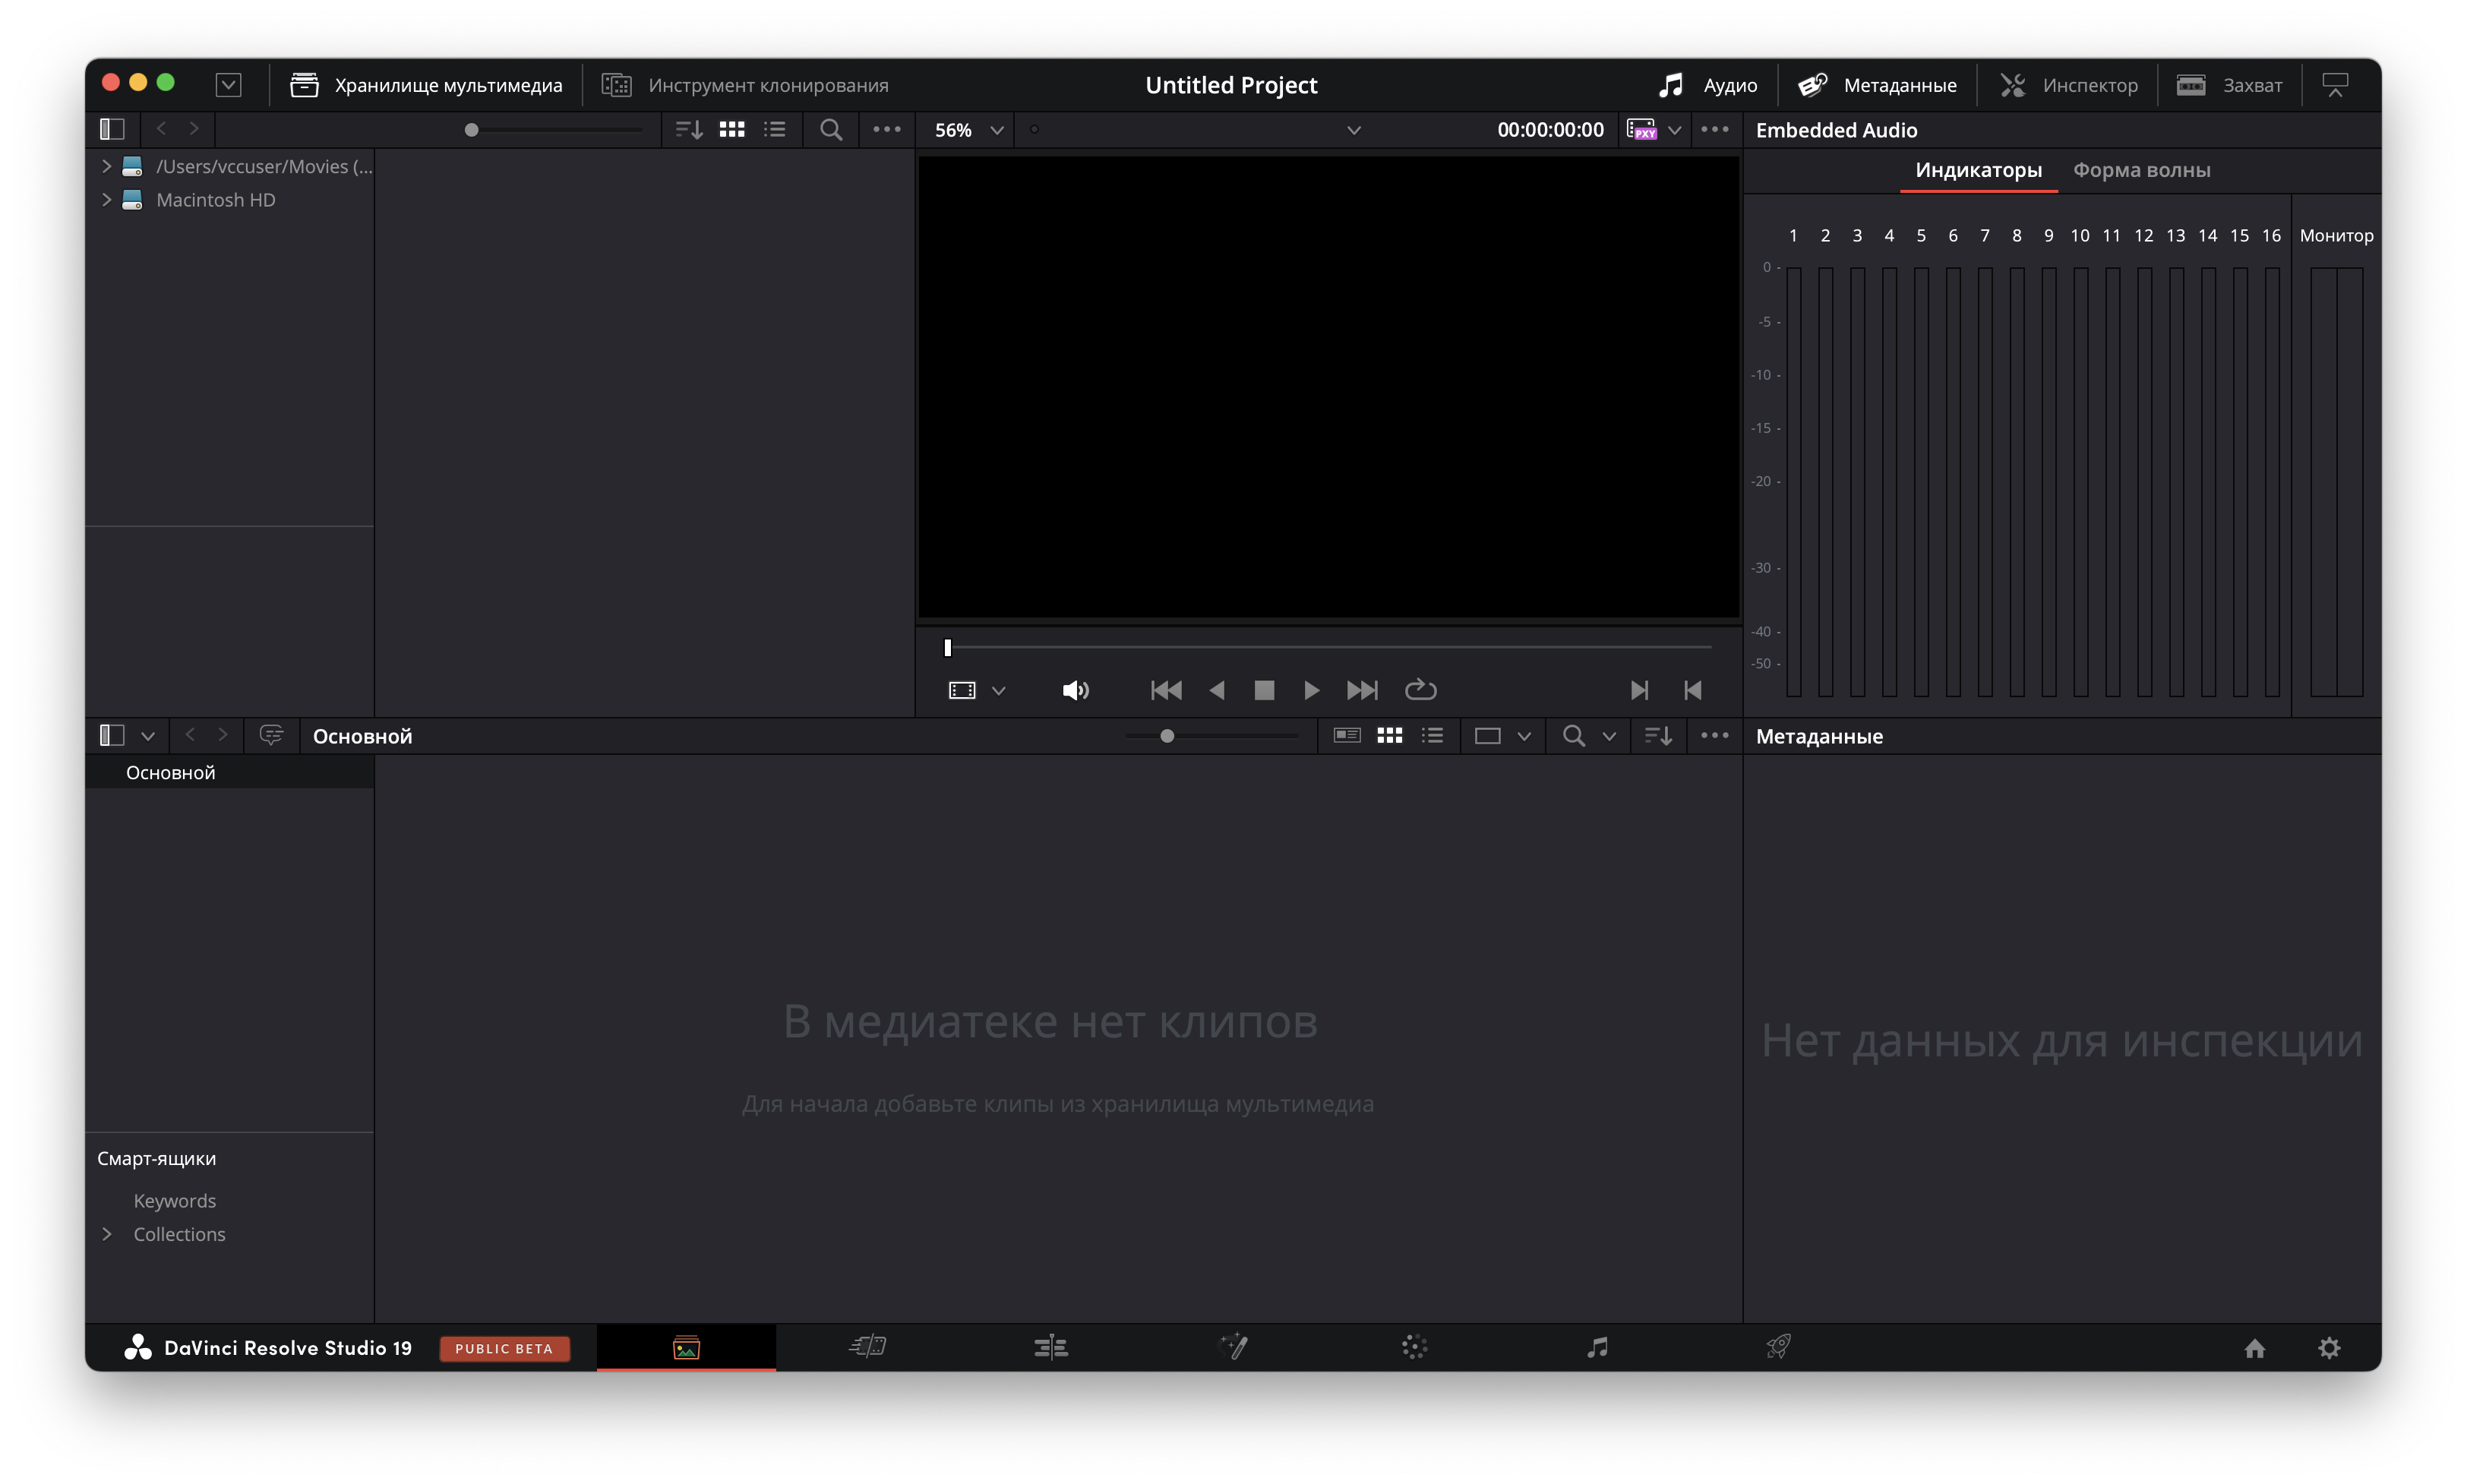Expand the Macintosh HD tree item

click(107, 200)
